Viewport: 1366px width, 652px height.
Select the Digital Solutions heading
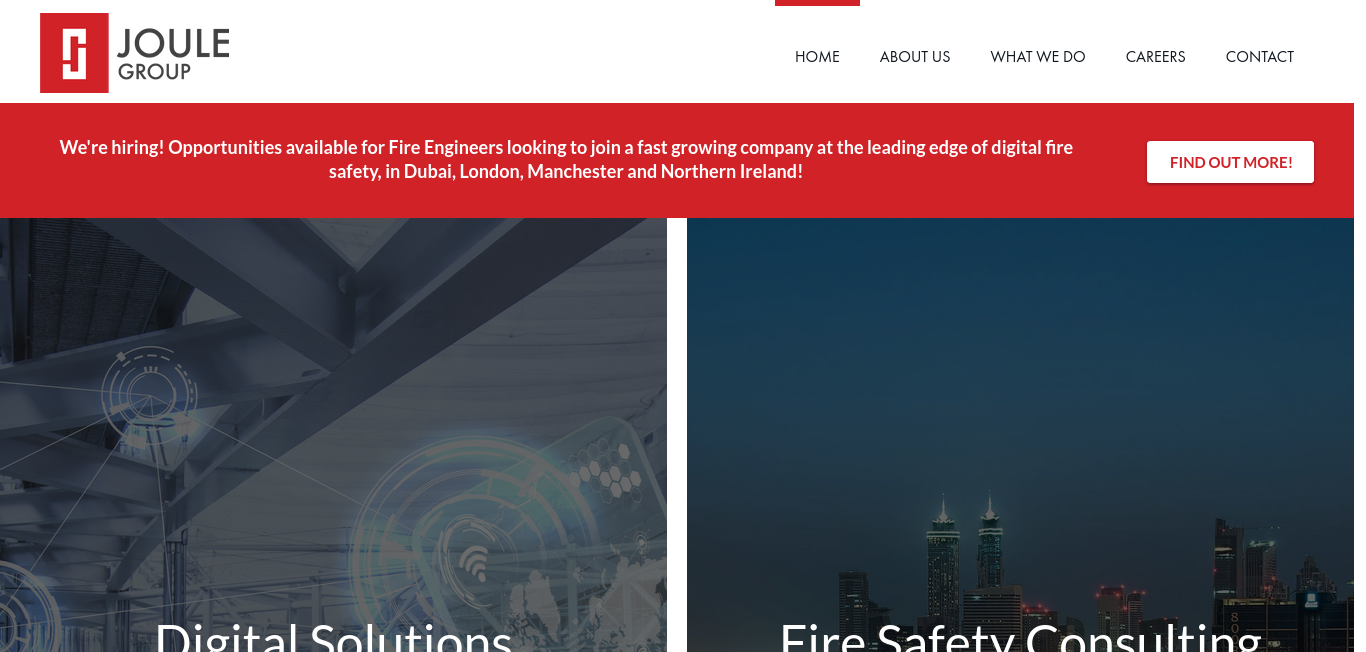333,635
